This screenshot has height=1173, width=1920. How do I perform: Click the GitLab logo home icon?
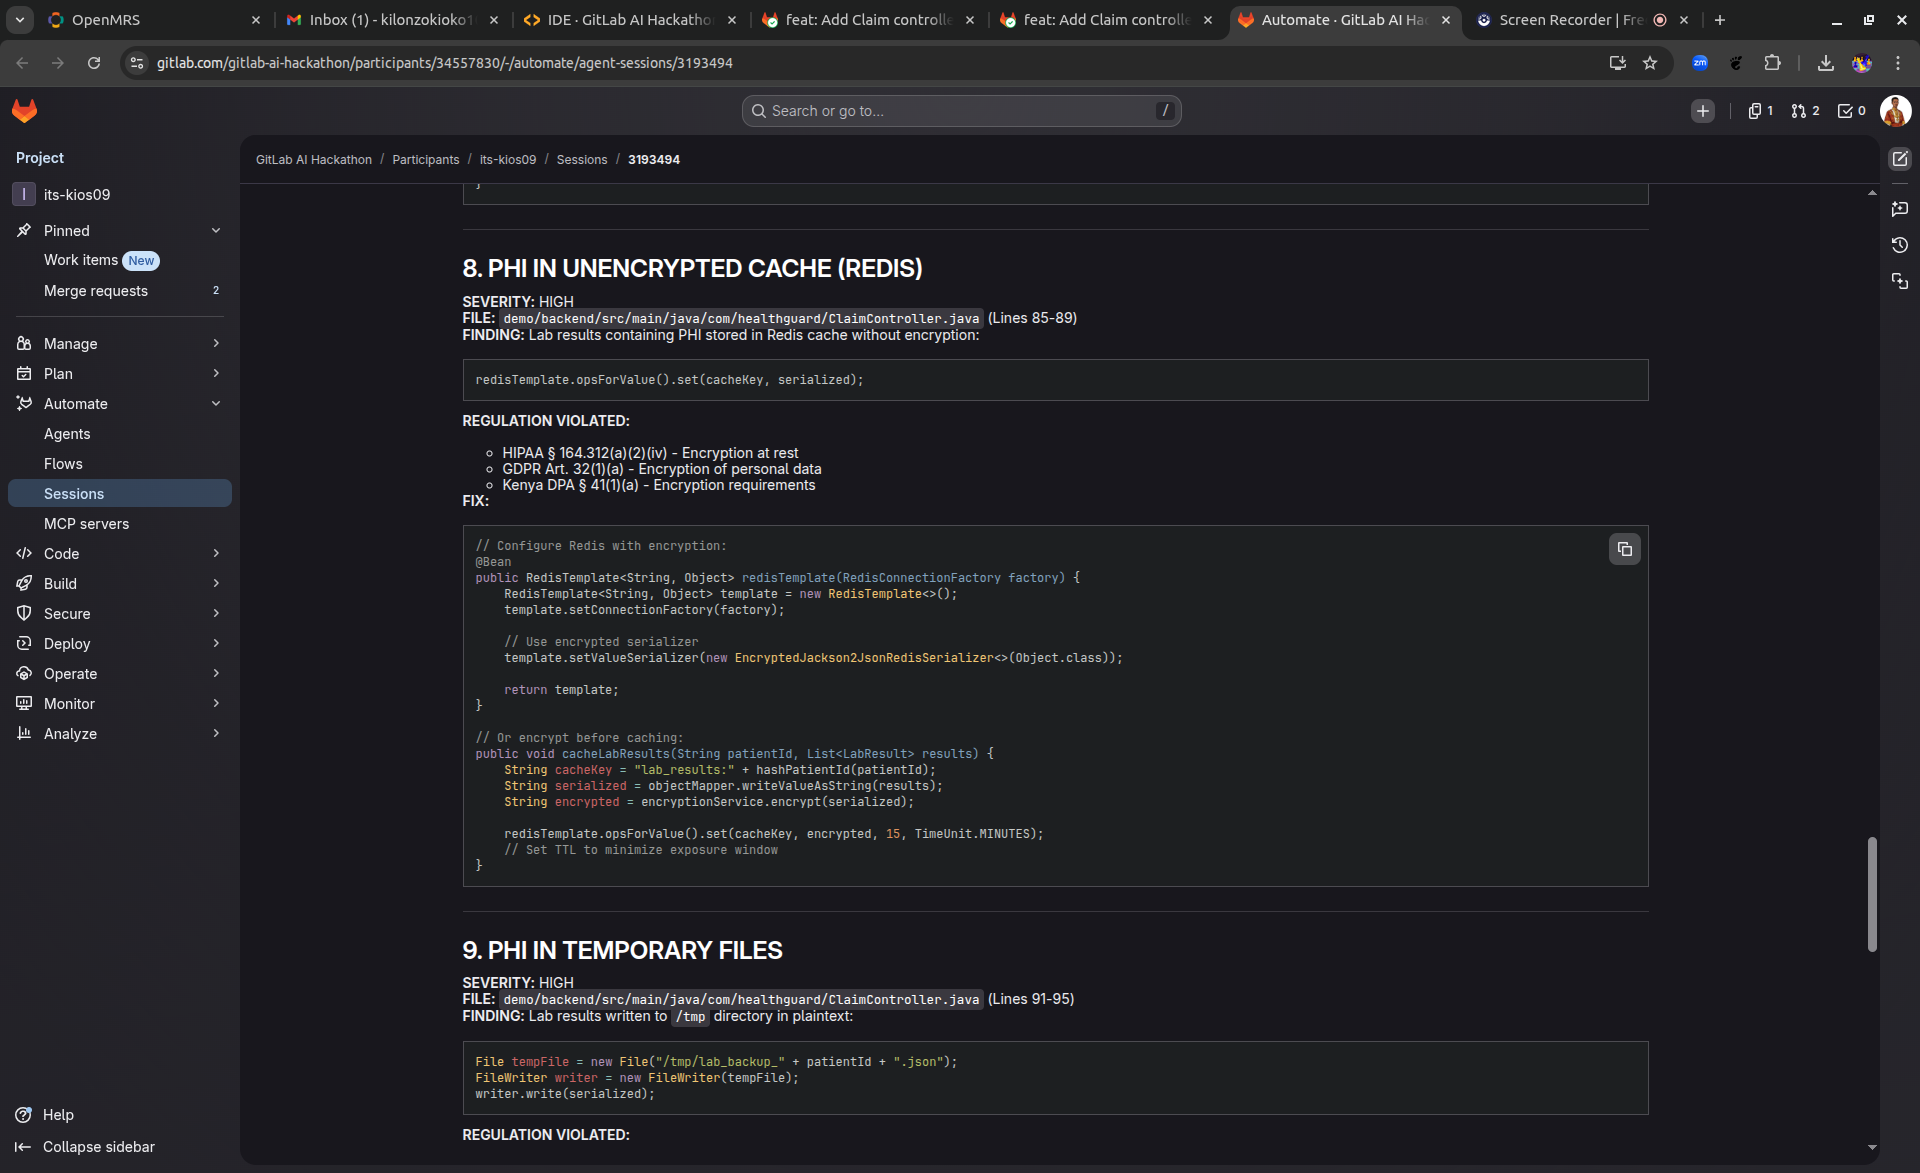(x=25, y=111)
